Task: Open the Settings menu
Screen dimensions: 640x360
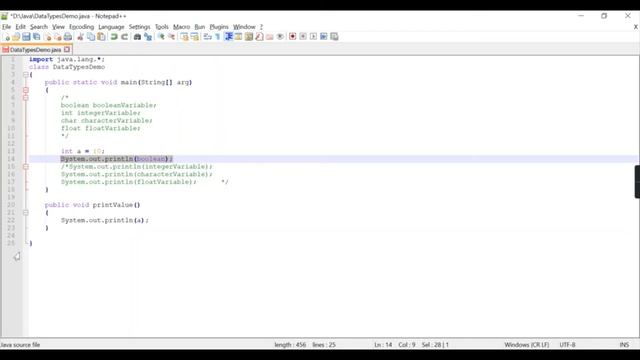Action: (140, 27)
